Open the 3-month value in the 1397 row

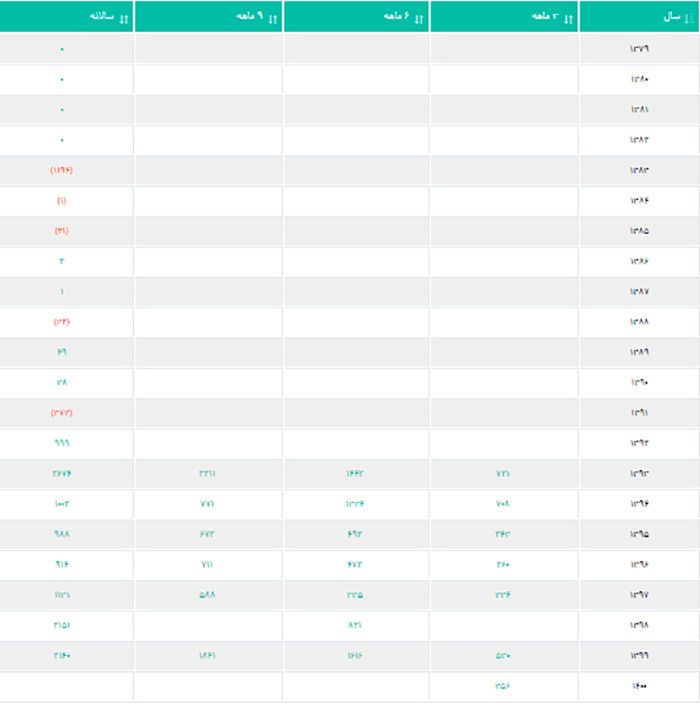click(x=503, y=595)
